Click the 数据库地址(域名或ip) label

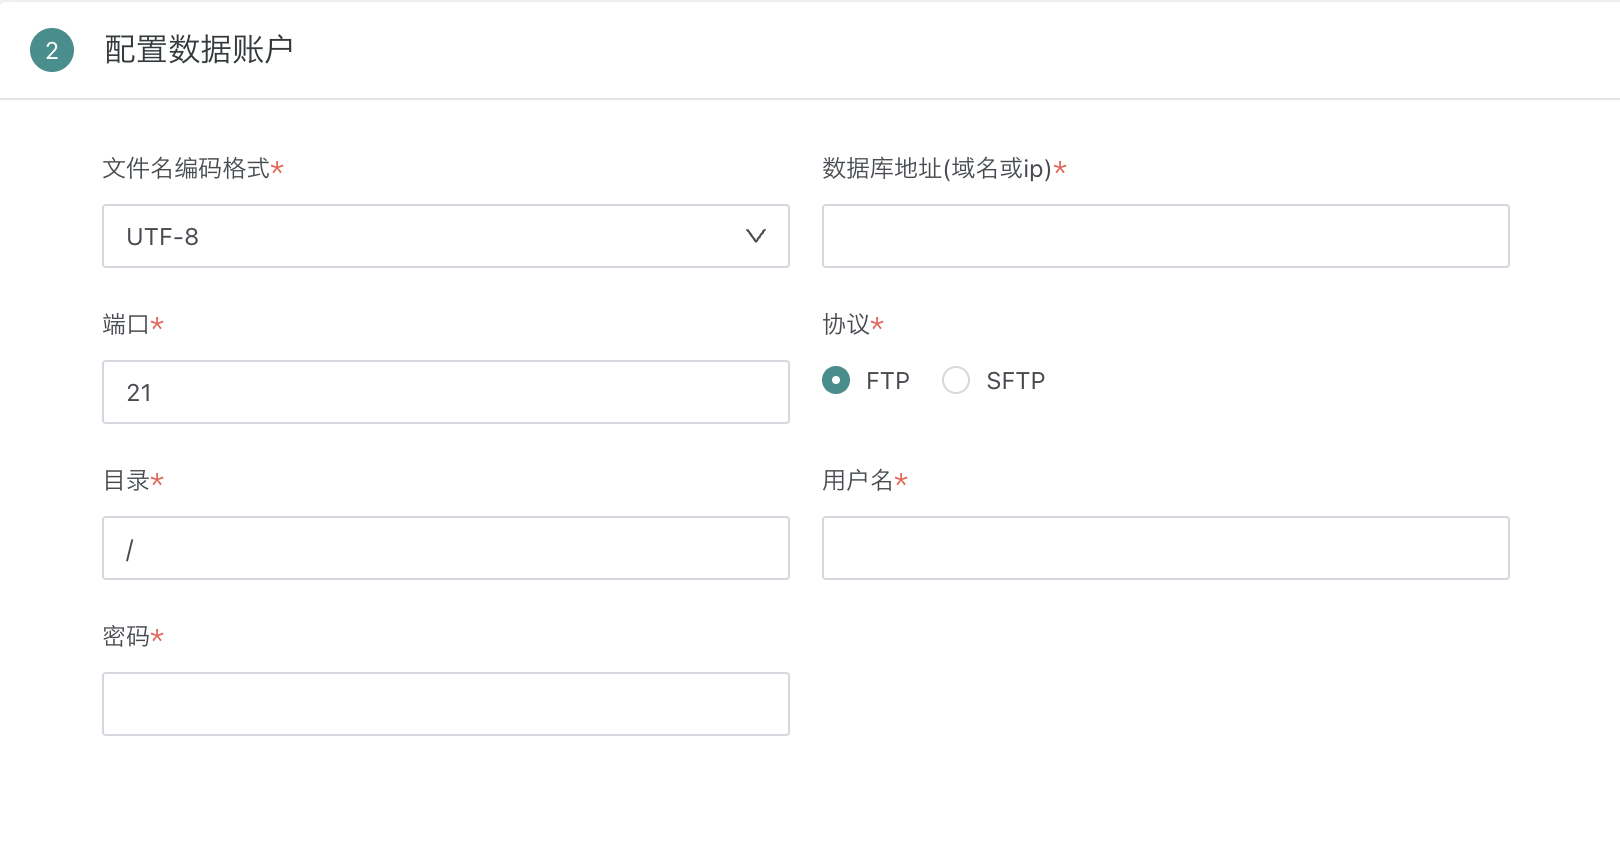(937, 168)
